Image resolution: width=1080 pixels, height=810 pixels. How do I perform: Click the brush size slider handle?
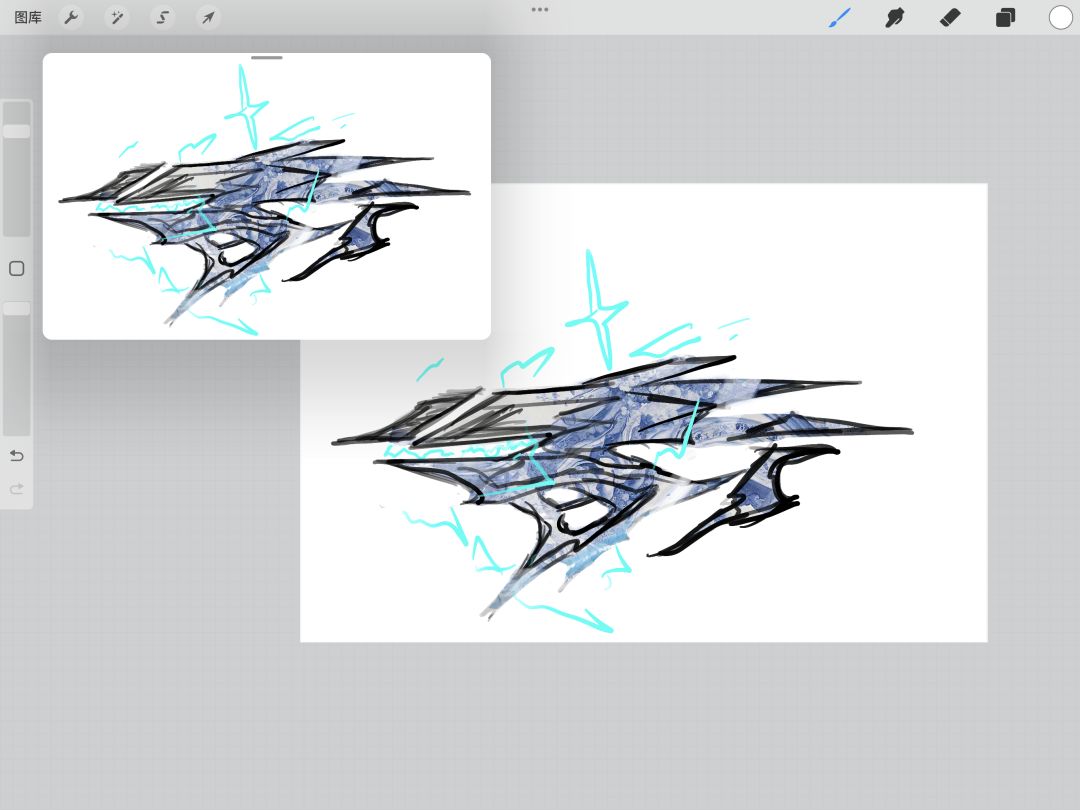(x=17, y=131)
